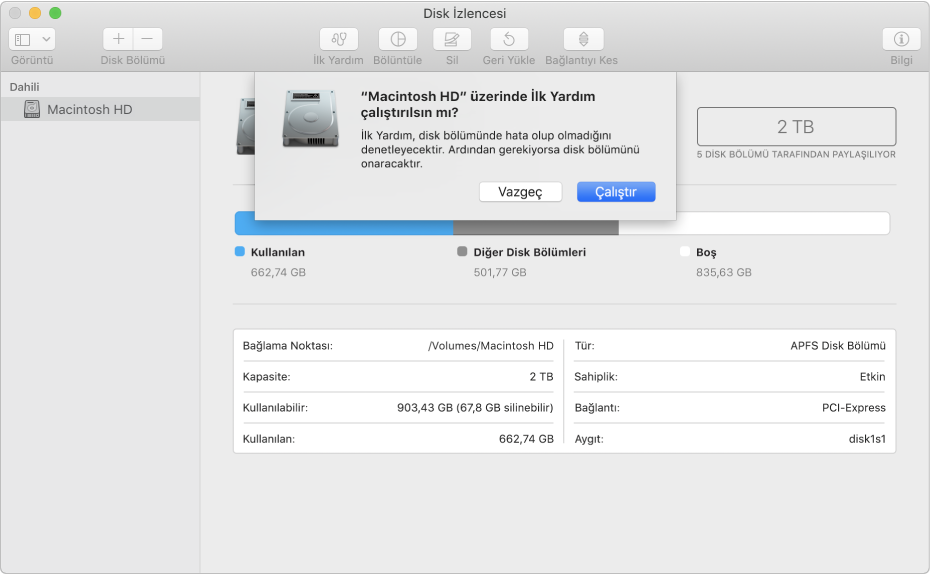Click the APFS Disk Bölümü type value
The image size is (931, 575).
tap(838, 346)
